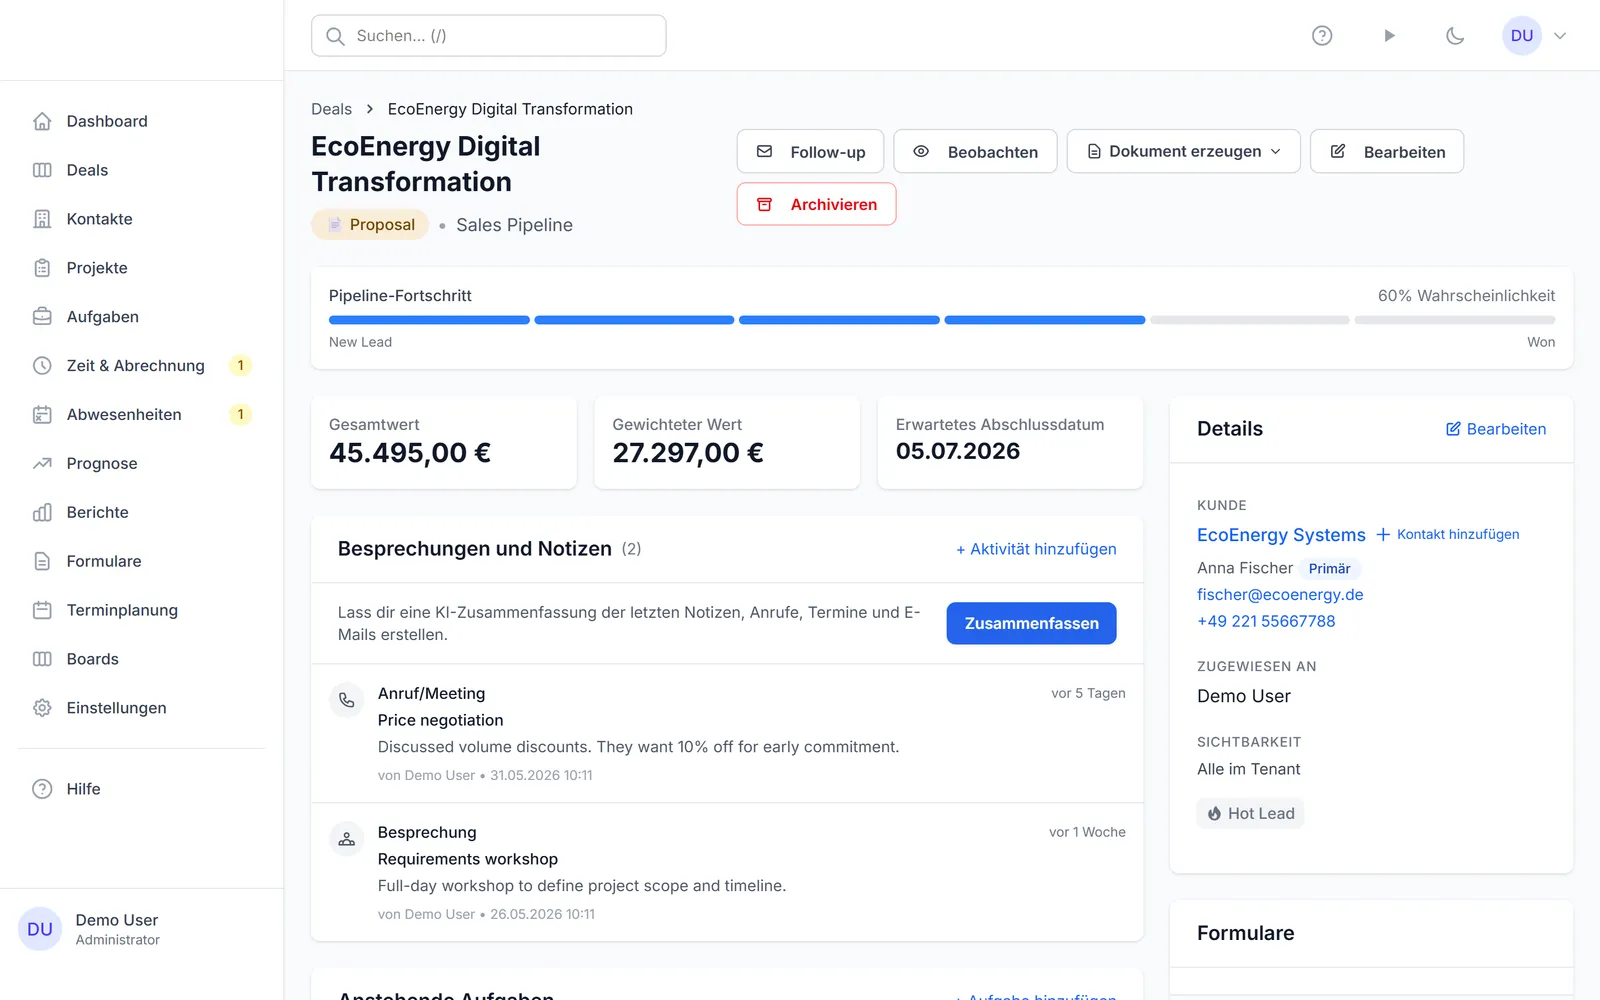Image resolution: width=1600 pixels, height=1000 pixels.
Task: Click the Einstellungen gear icon
Action: coord(42,708)
